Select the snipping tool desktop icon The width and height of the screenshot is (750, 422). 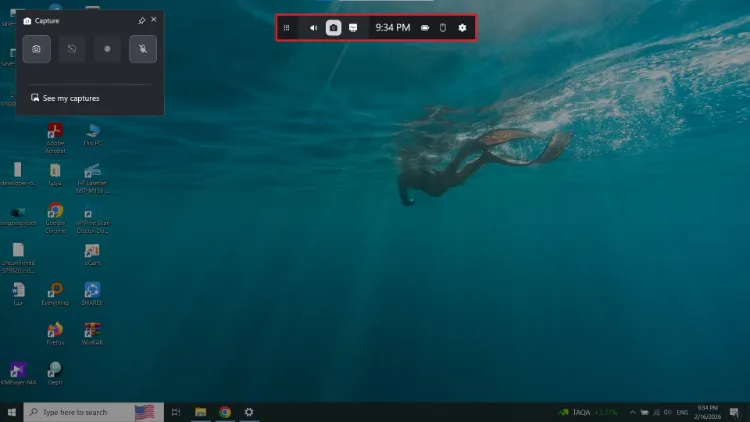[18, 216]
